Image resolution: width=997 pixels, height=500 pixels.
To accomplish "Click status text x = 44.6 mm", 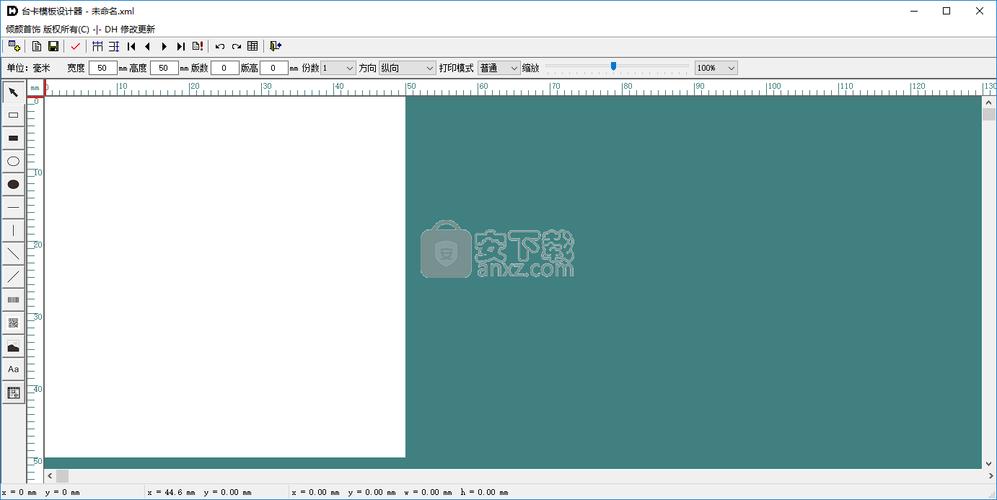I will click(x=172, y=492).
